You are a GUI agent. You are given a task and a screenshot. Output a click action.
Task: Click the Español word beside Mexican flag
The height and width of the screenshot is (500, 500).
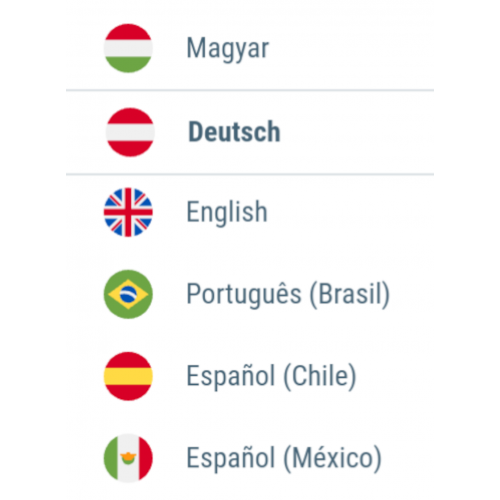[231, 457]
